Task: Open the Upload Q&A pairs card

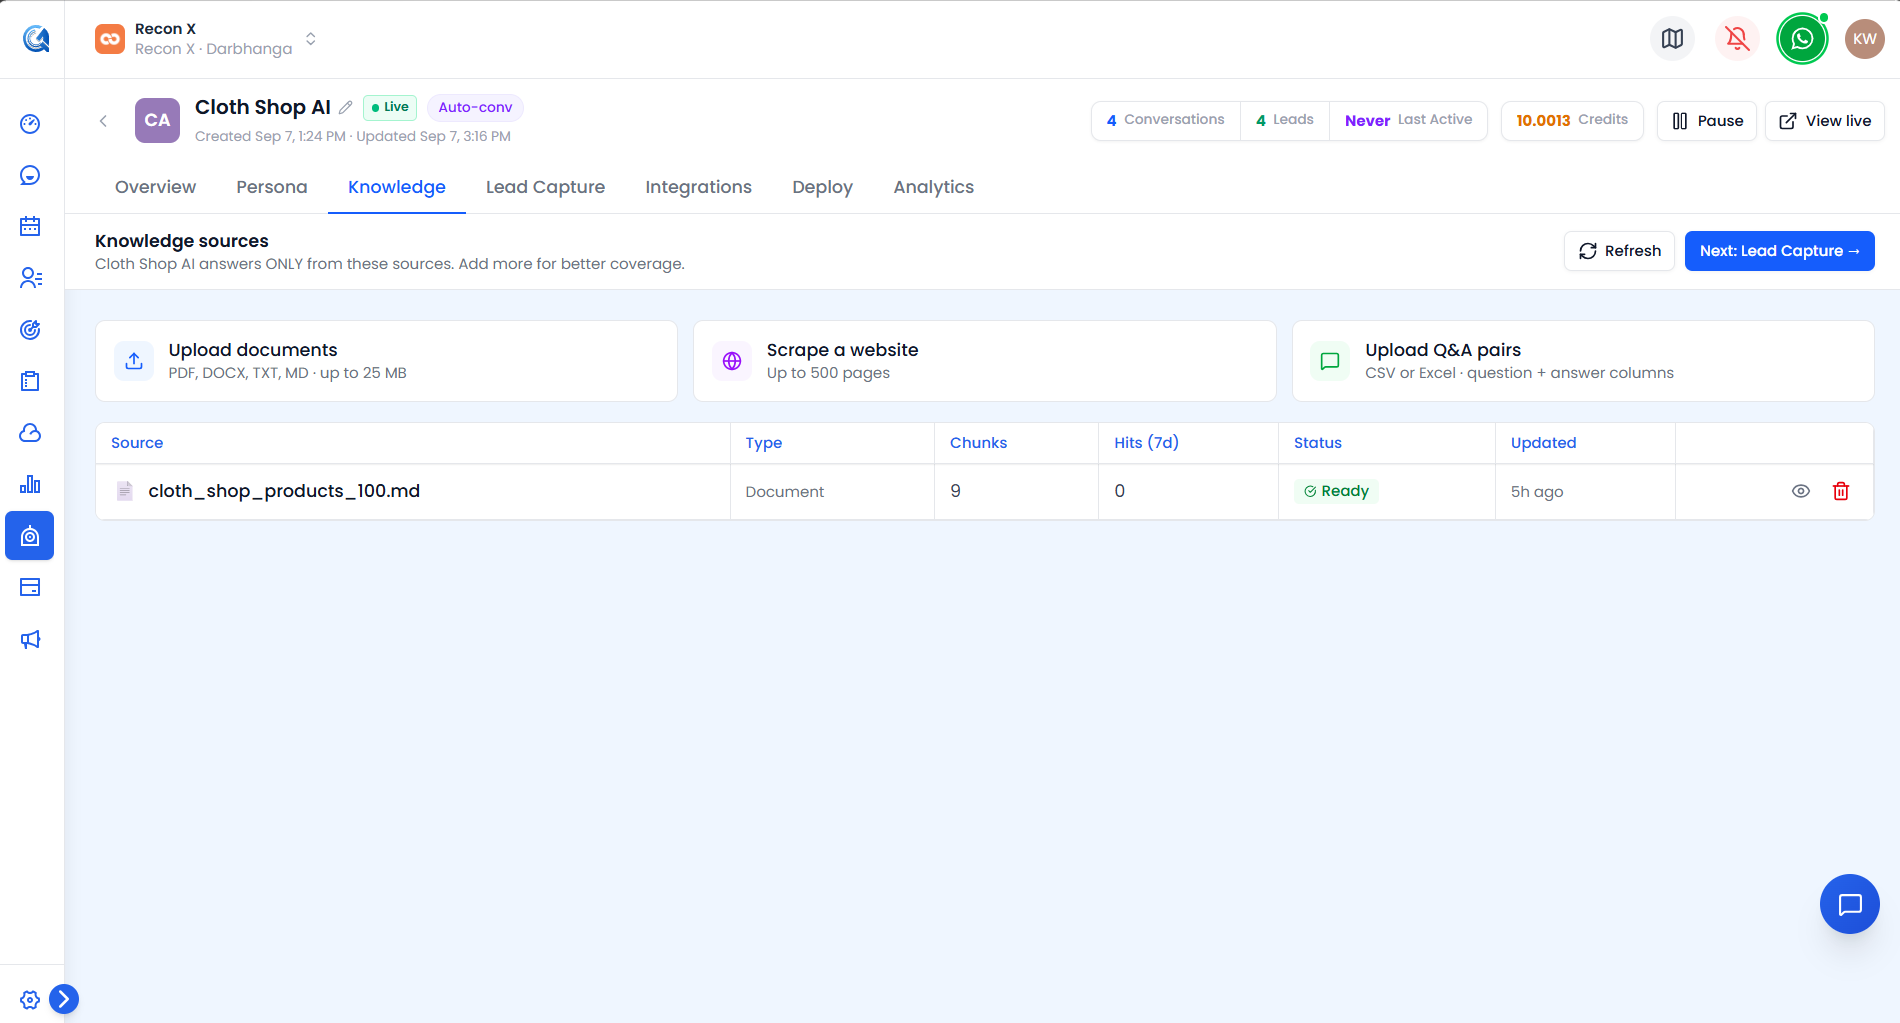Action: point(1582,361)
